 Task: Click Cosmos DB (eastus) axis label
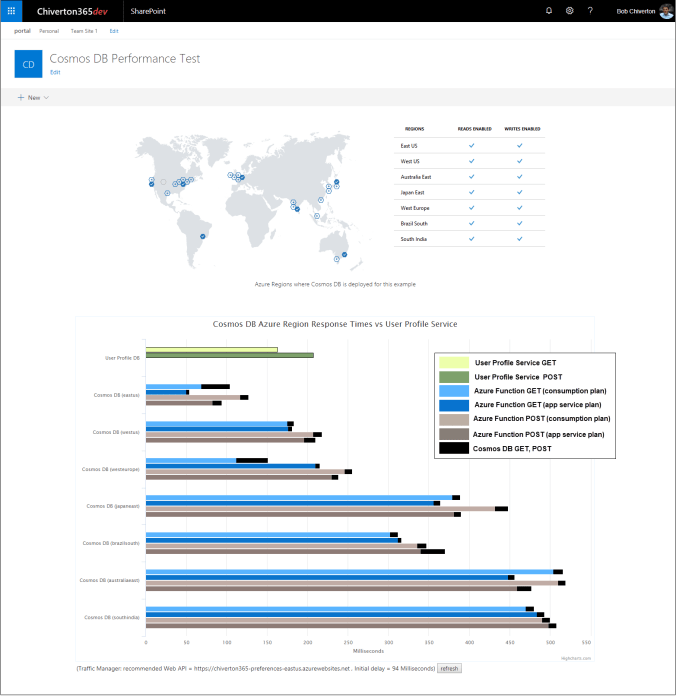click(116, 395)
